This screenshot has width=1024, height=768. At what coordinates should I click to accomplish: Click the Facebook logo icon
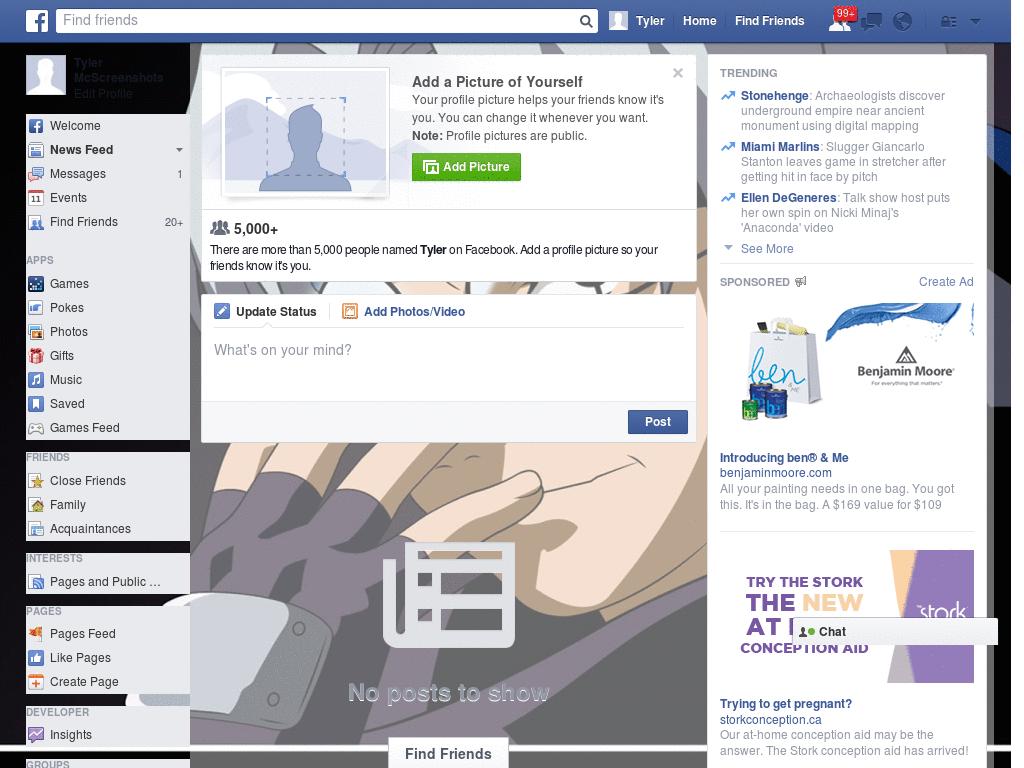[x=37, y=21]
